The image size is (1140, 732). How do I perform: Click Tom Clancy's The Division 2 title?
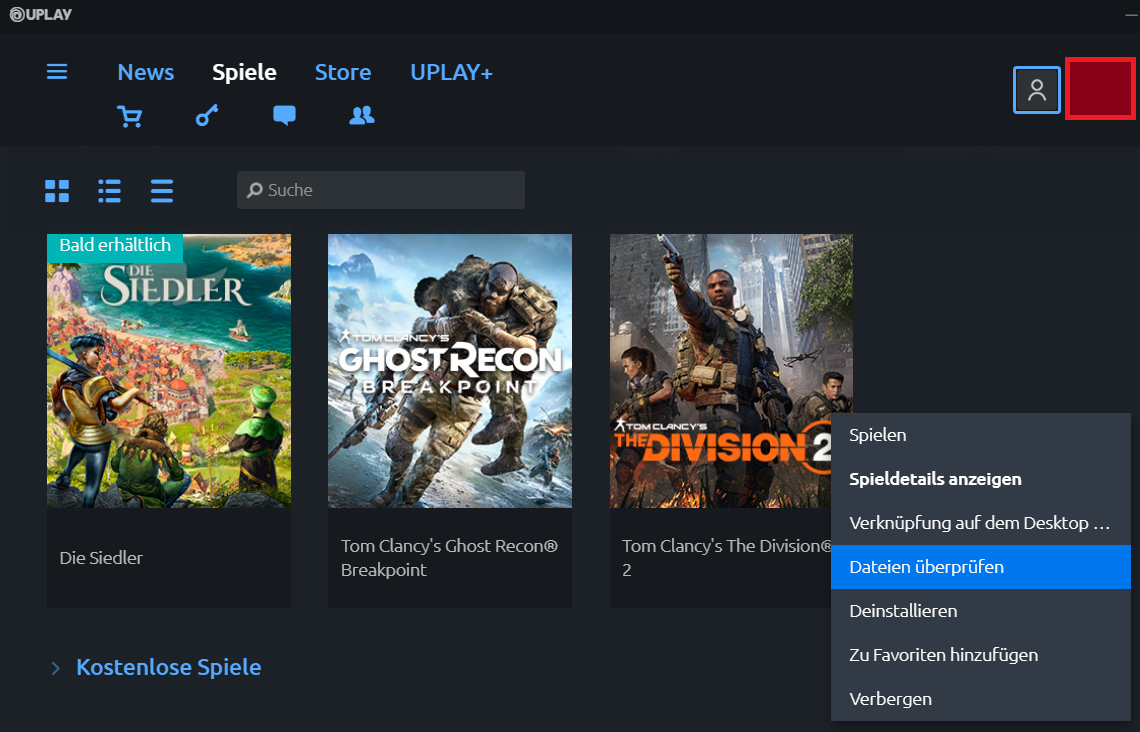(x=726, y=558)
